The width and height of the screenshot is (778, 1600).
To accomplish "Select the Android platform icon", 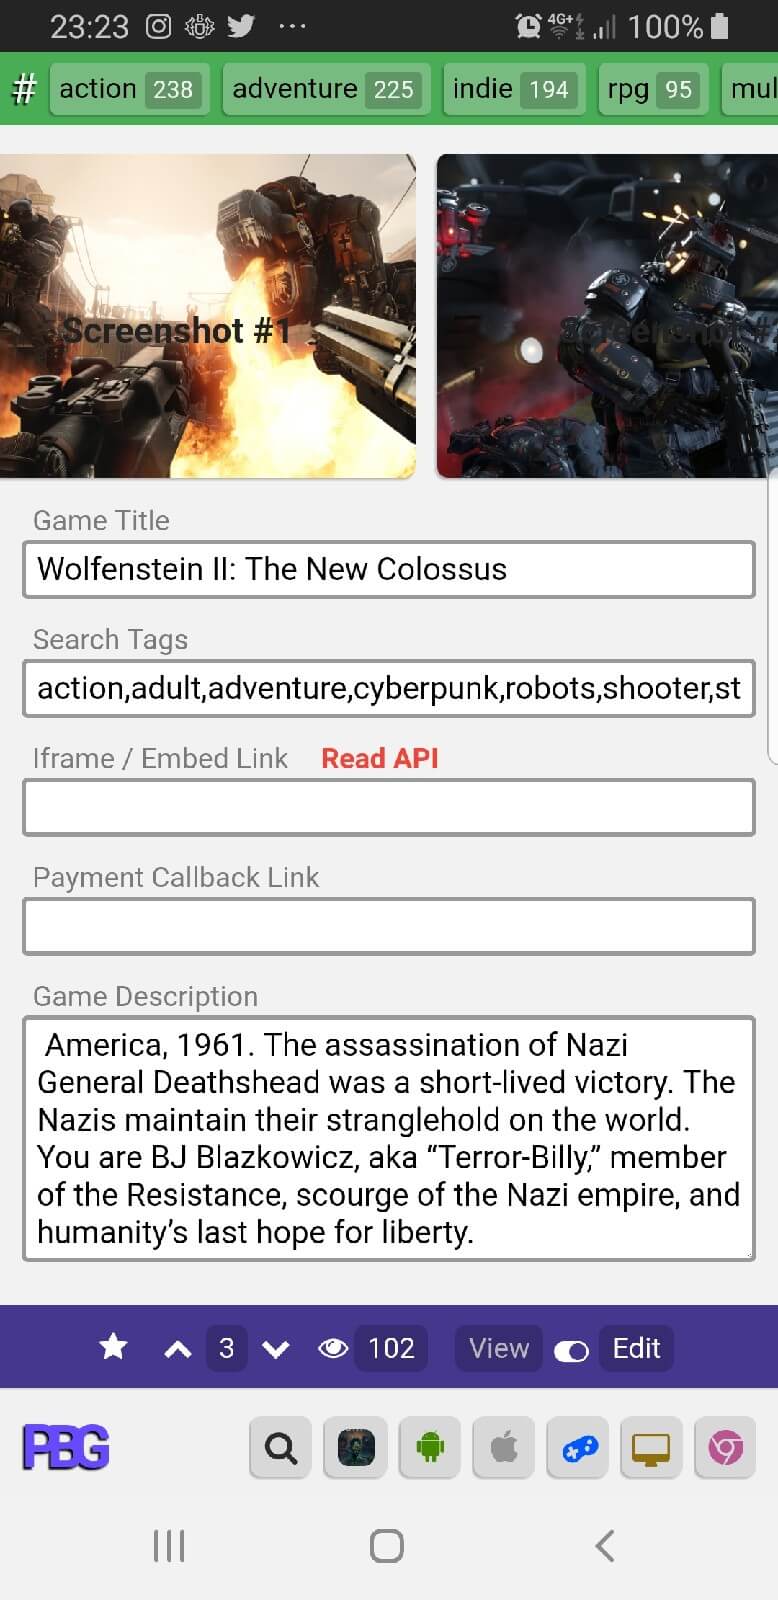I will point(430,1447).
